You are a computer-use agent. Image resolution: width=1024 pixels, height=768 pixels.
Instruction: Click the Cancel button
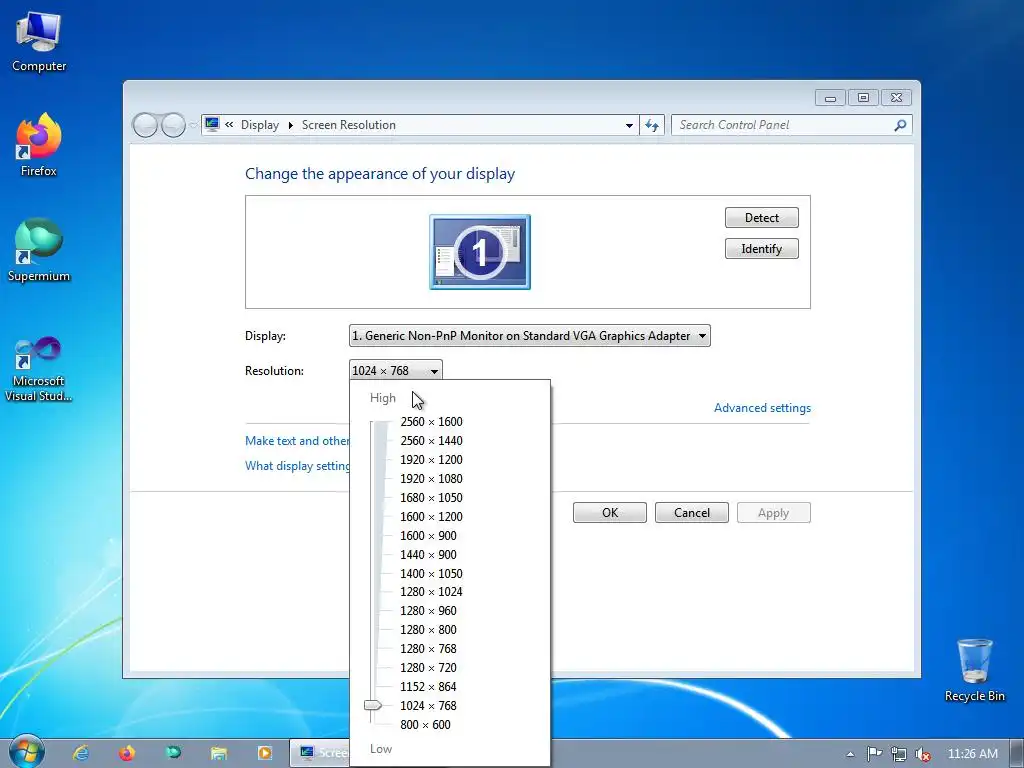(692, 513)
